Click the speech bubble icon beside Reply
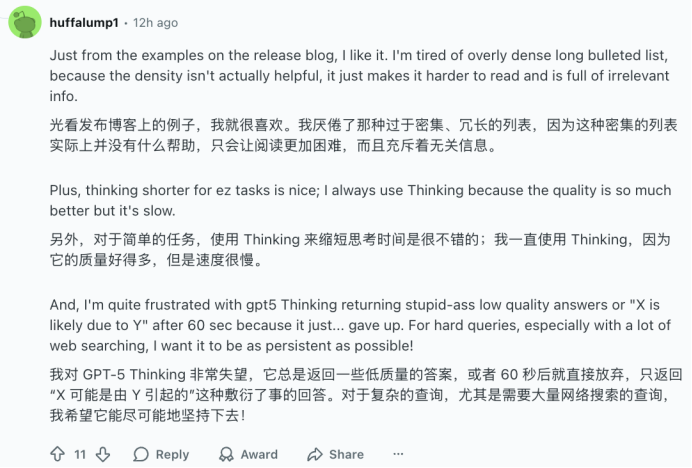The image size is (692, 468). [x=141, y=454]
